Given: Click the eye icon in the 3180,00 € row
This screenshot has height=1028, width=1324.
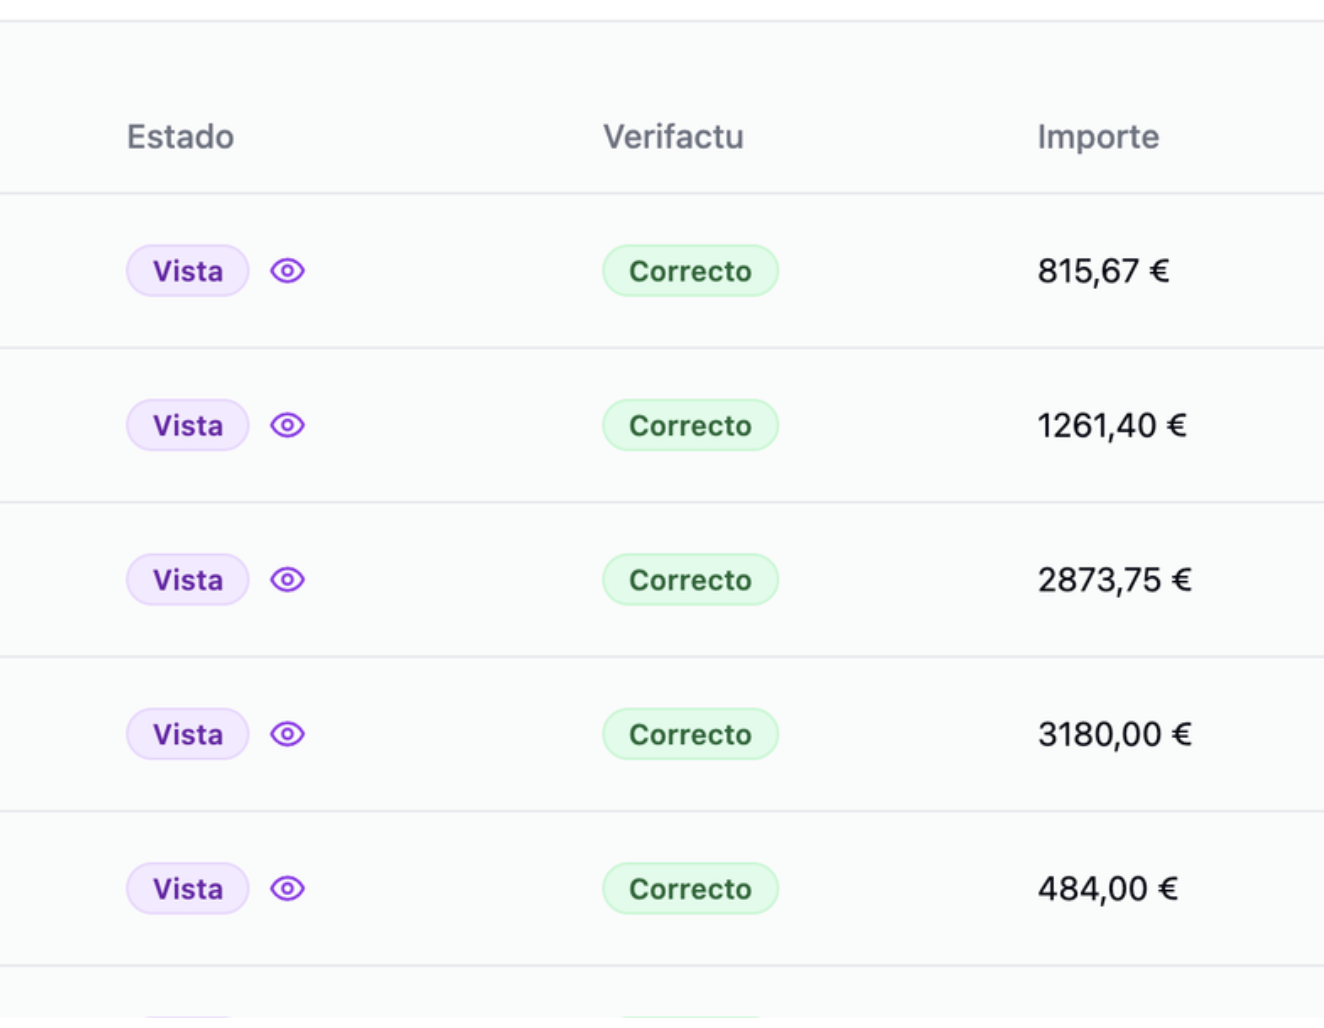Looking at the screenshot, I should coord(287,734).
